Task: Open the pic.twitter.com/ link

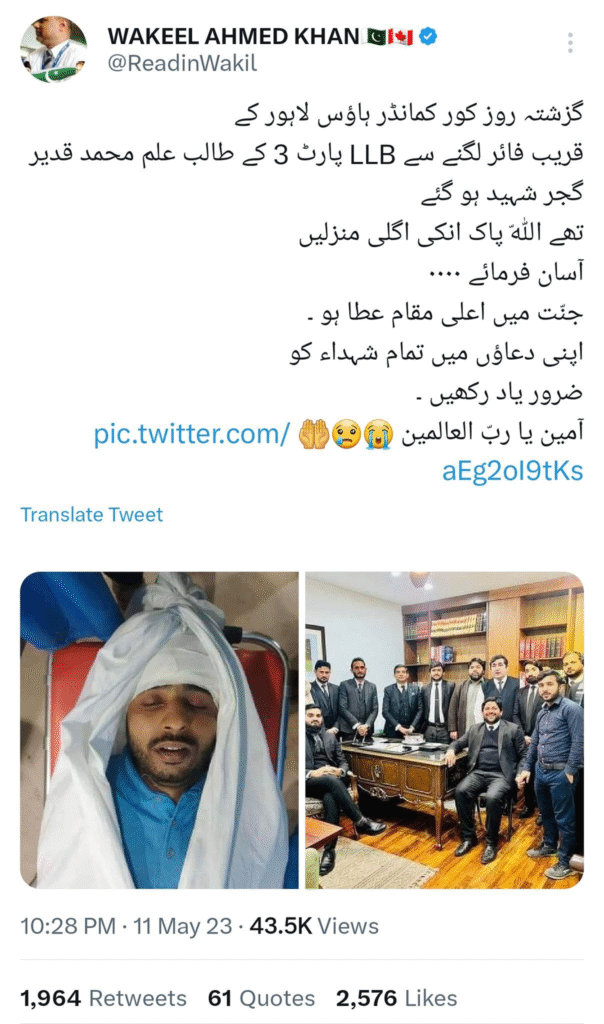Action: tap(191, 434)
